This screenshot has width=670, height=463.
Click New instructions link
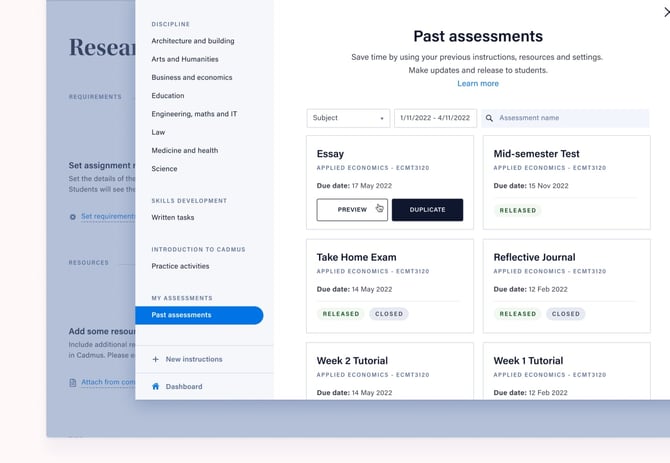[194, 360]
